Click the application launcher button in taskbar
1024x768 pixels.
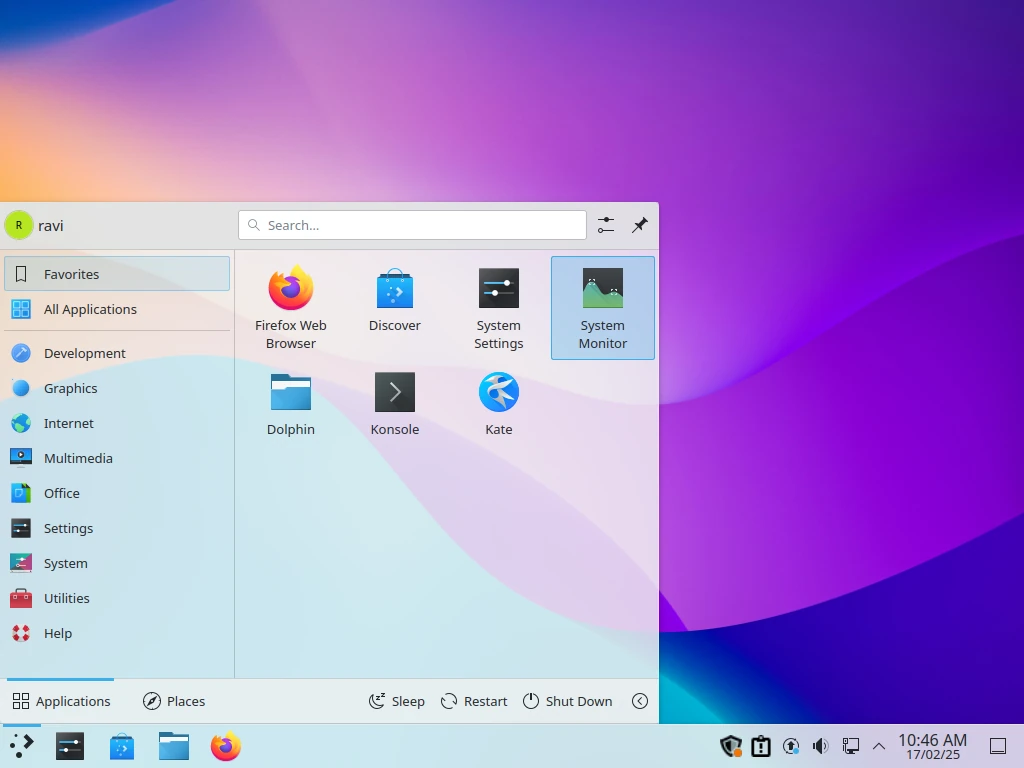pos(21,746)
